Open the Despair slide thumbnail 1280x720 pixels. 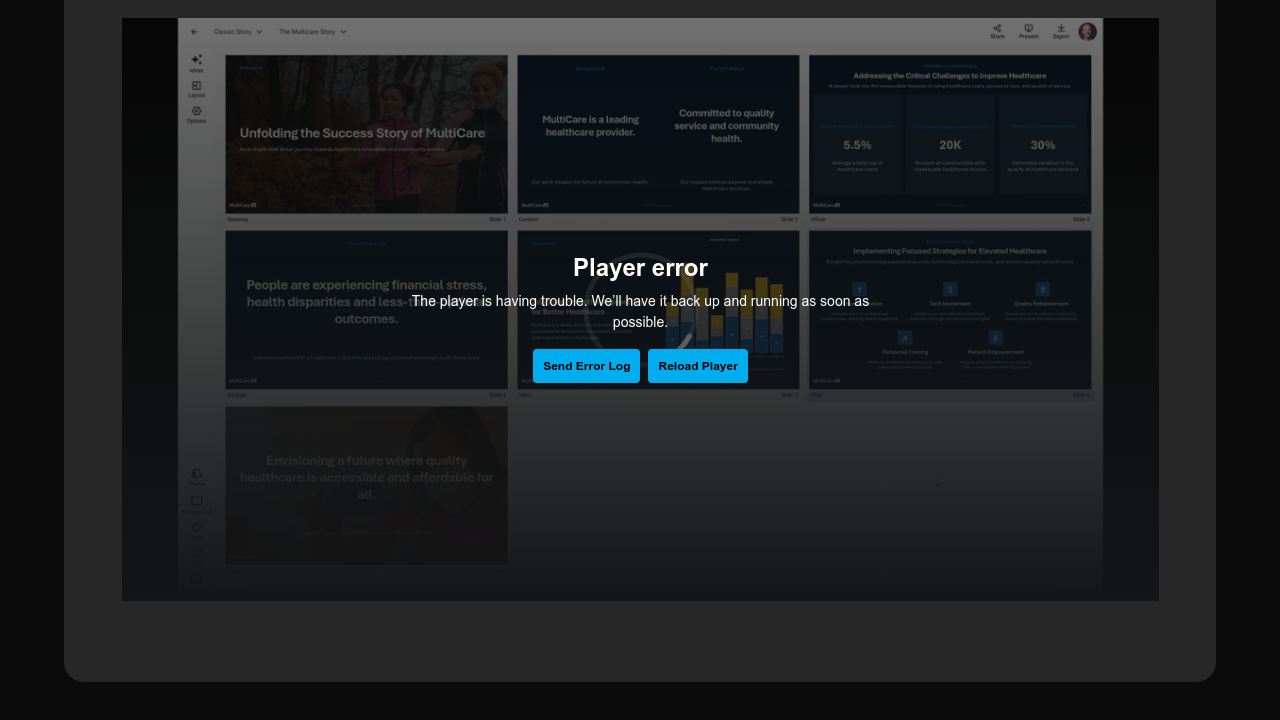pos(366,310)
